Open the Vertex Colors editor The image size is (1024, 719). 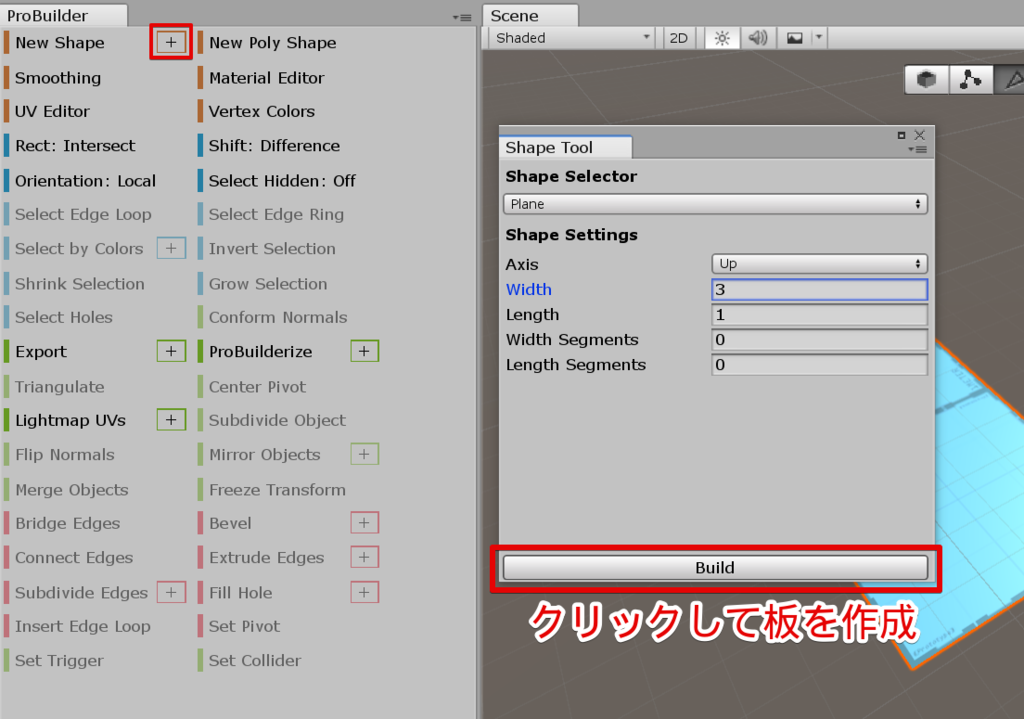262,112
